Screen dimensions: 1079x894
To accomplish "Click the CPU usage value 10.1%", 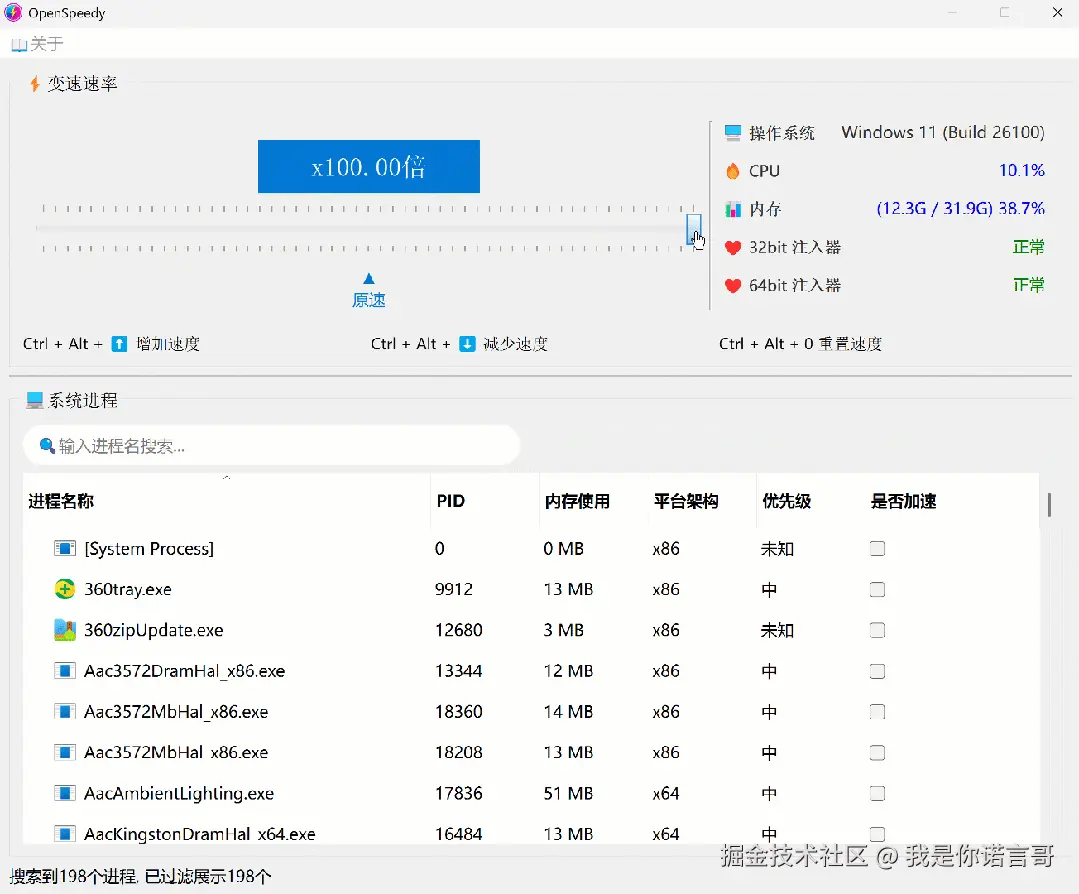I will pyautogui.click(x=1022, y=170).
